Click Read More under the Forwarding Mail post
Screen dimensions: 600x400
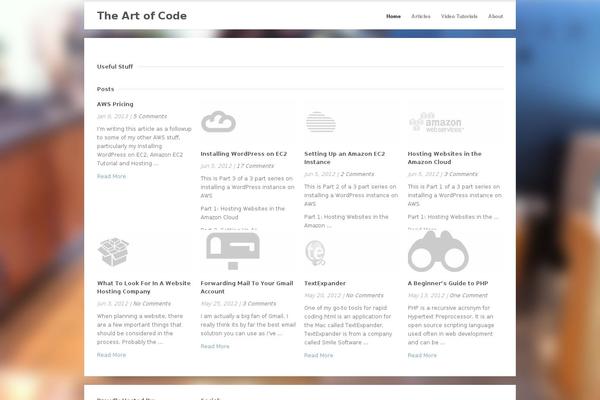pyautogui.click(x=215, y=346)
